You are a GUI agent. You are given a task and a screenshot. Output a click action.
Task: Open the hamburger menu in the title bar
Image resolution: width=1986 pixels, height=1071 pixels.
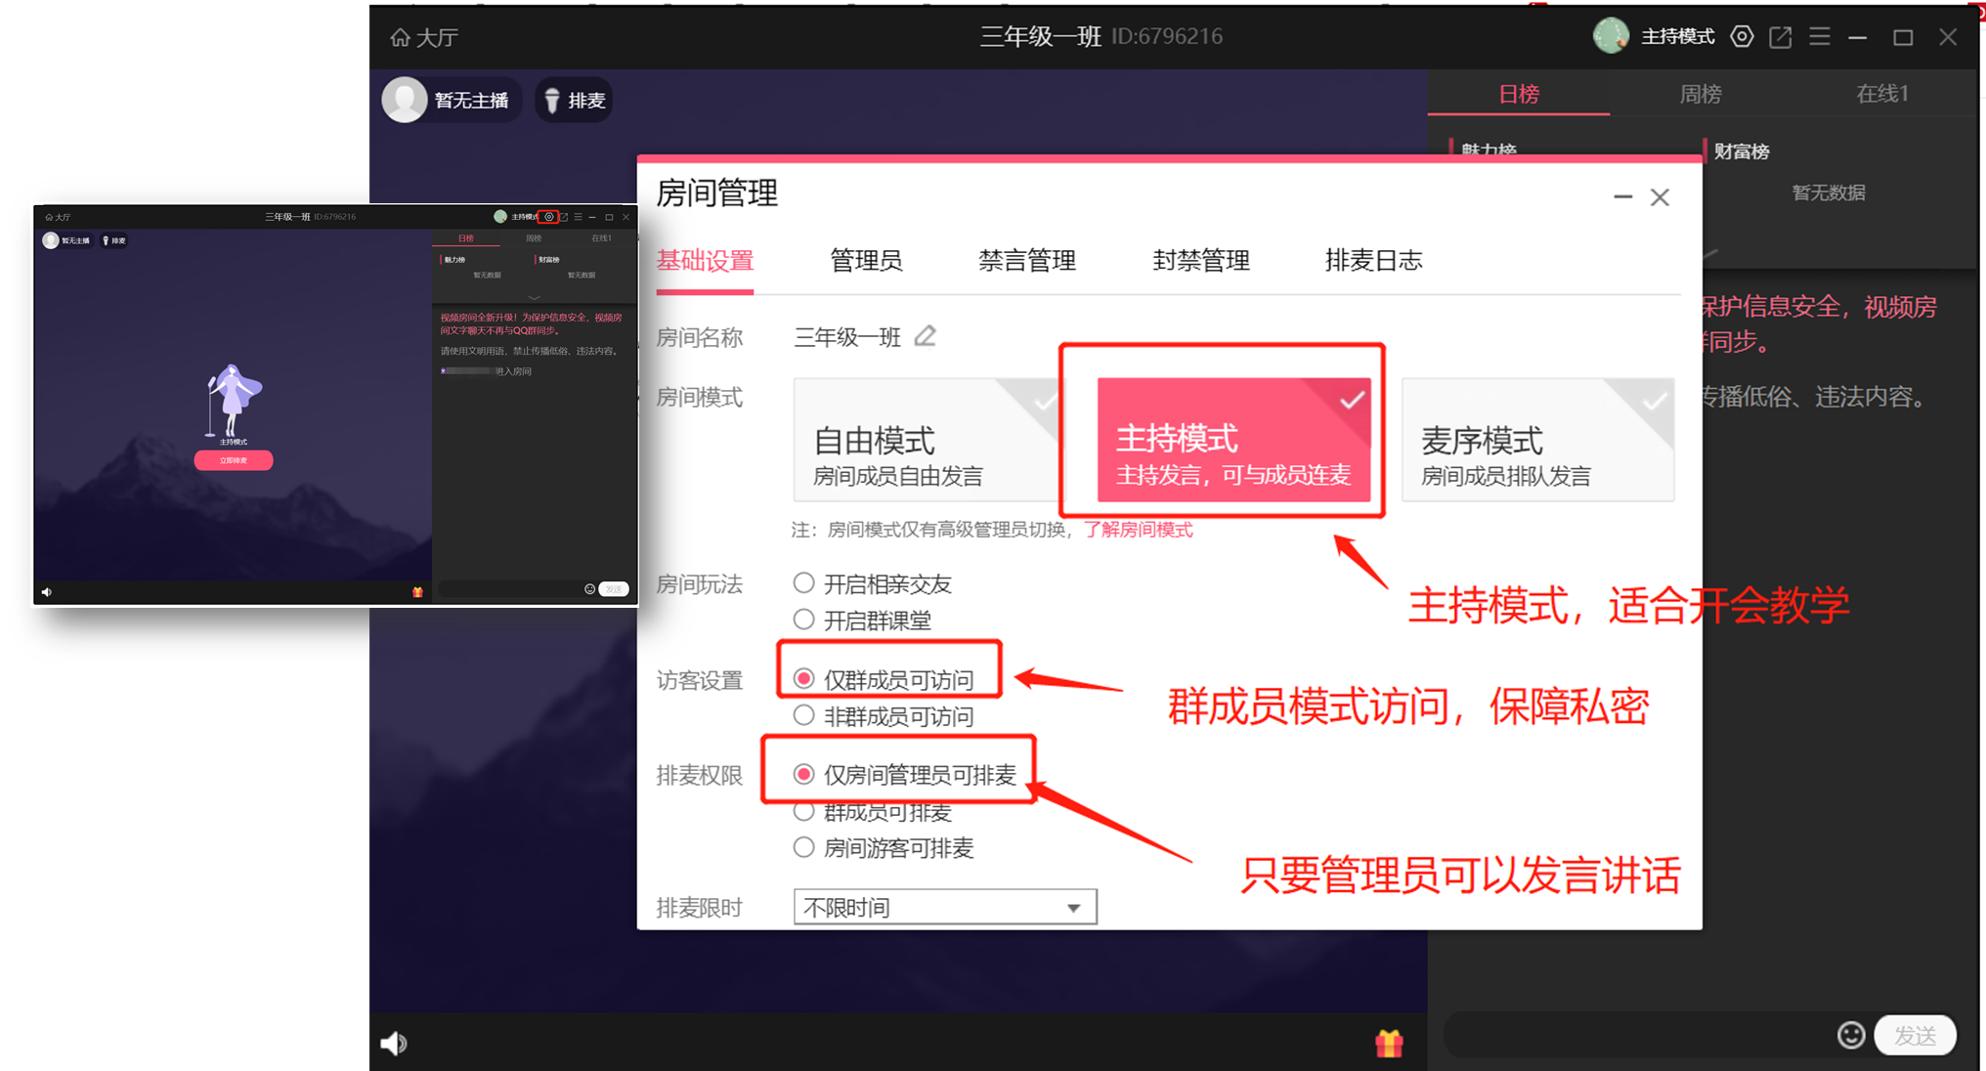pos(1820,36)
